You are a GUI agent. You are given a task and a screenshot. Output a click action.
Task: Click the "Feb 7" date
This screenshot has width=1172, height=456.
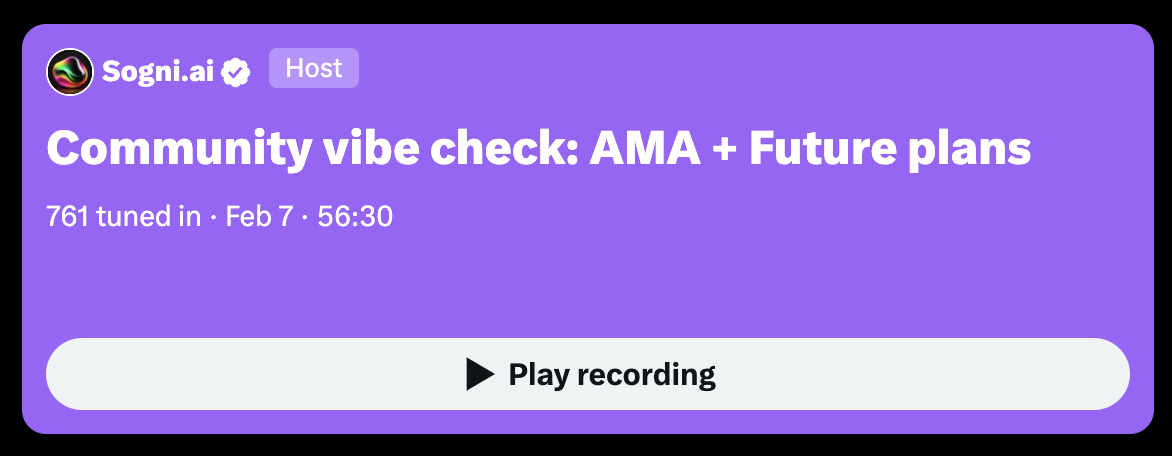pyautogui.click(x=259, y=216)
